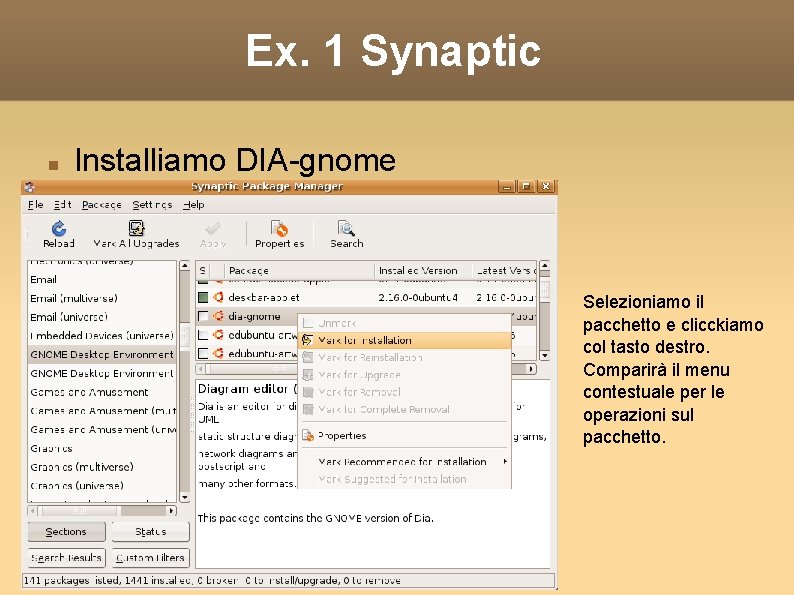The width and height of the screenshot is (794, 595).
Task: Click sections horizontal scrollbar thumb
Action: click(x=81, y=511)
